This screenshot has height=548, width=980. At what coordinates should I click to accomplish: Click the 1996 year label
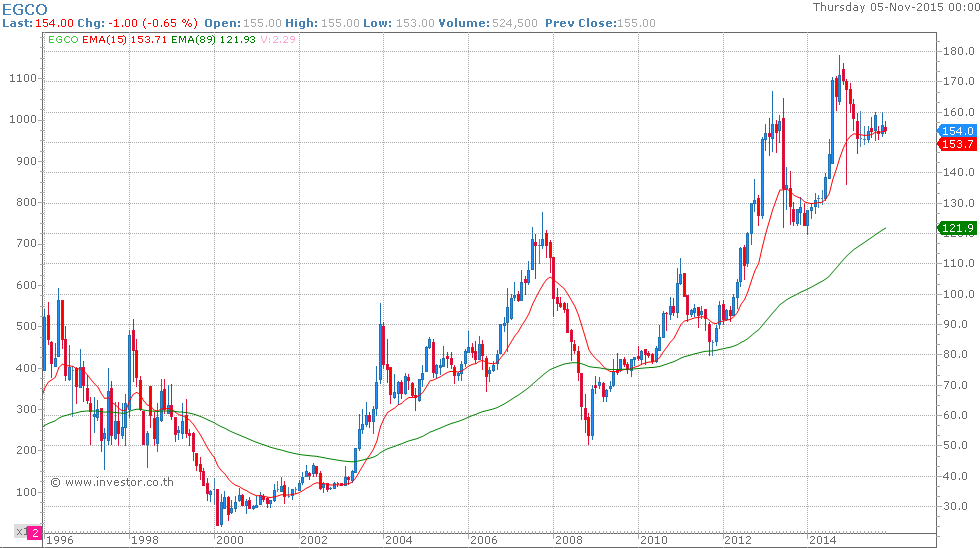60,540
